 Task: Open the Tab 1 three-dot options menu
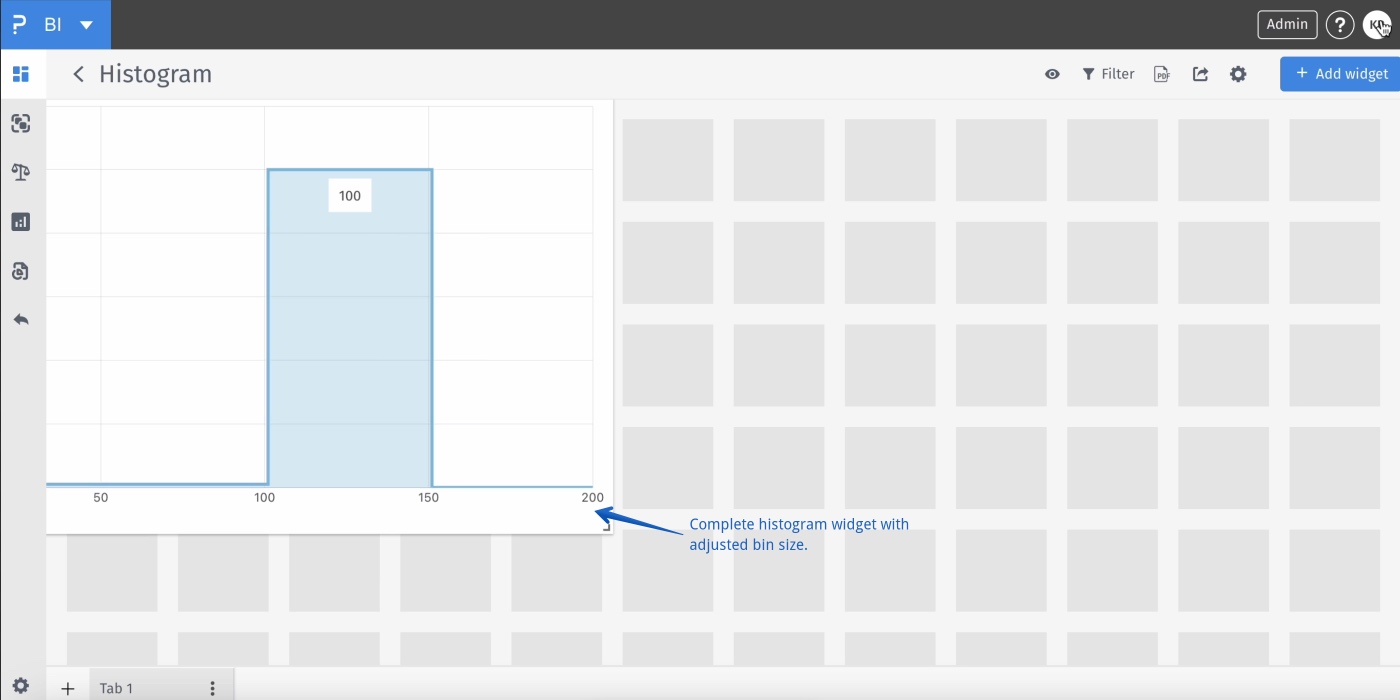tap(212, 688)
